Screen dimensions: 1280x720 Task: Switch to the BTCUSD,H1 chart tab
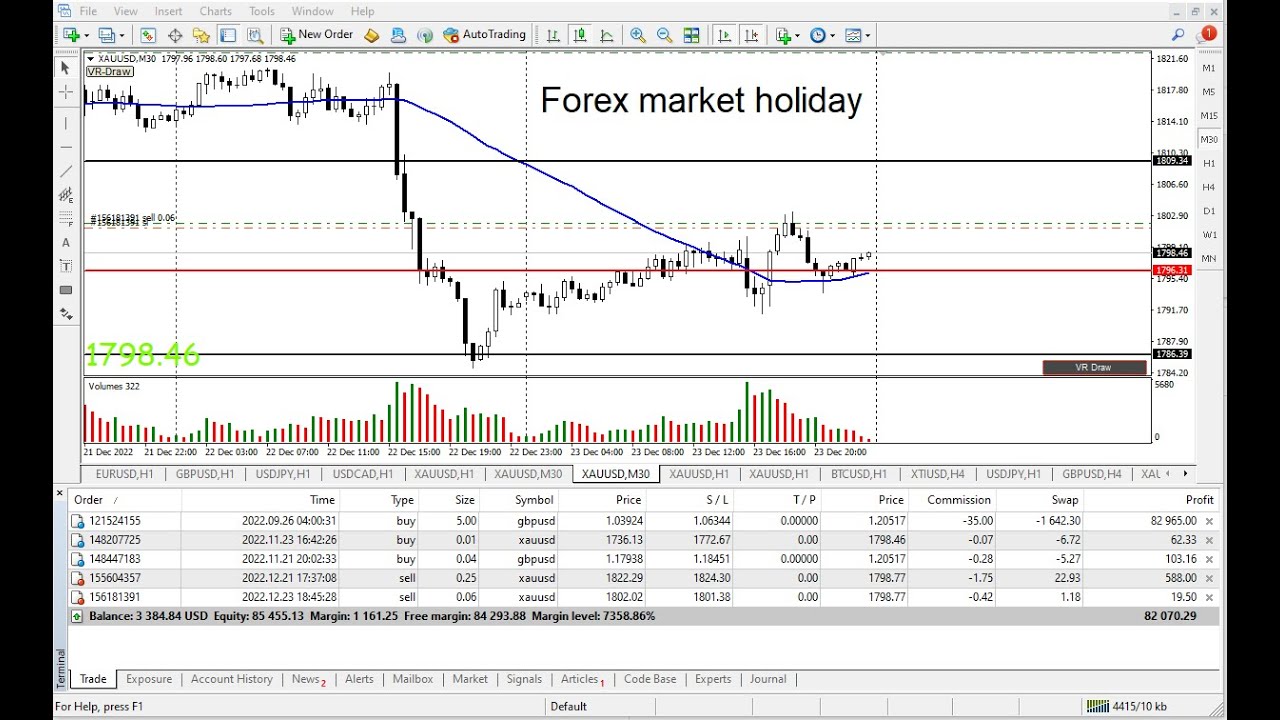[x=859, y=474]
